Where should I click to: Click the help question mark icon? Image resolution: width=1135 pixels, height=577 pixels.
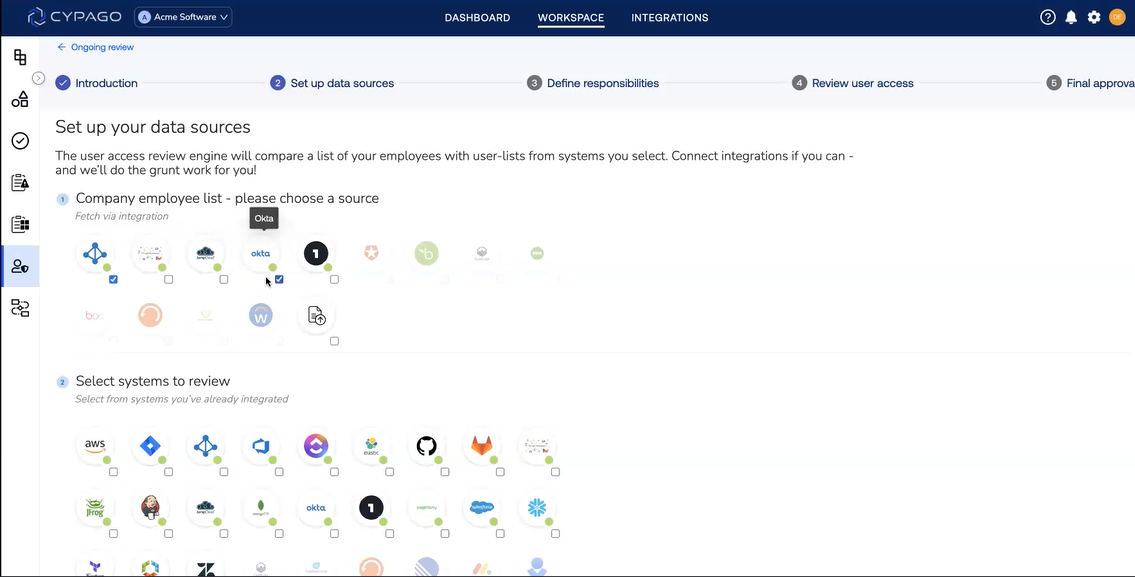[1048, 17]
